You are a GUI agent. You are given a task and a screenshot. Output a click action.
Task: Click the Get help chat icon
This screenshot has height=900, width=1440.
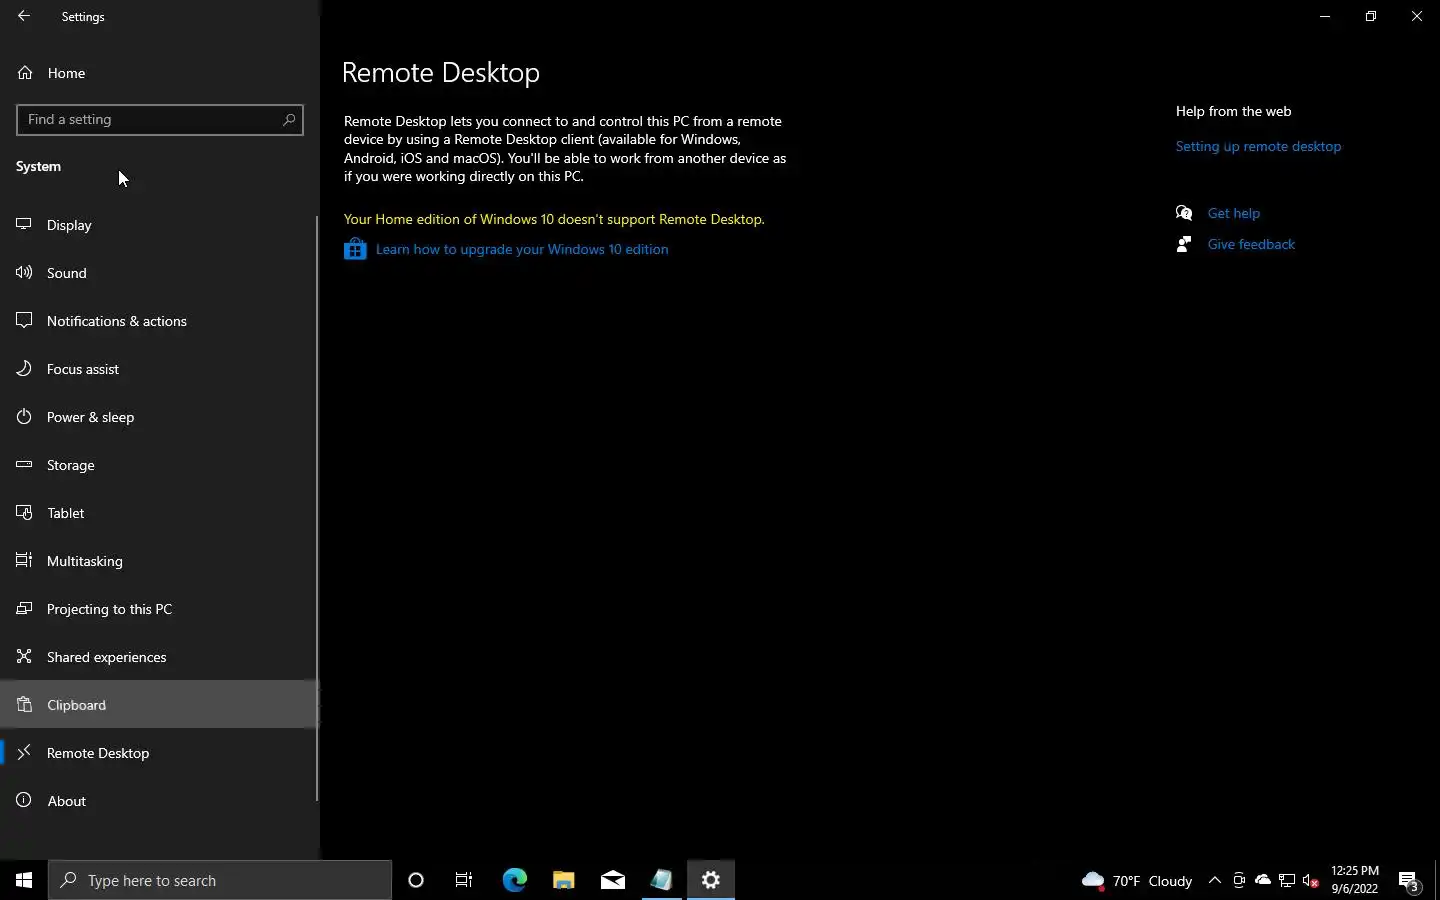click(1184, 213)
